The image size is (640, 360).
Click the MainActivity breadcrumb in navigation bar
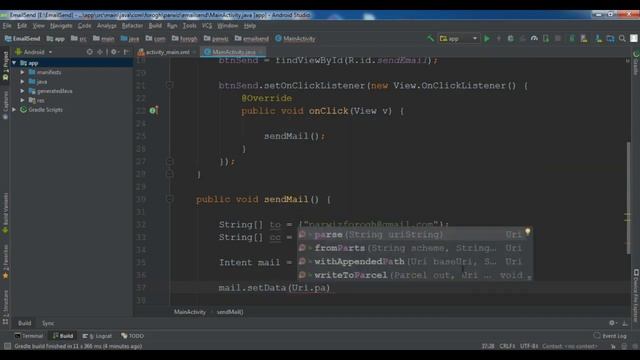(x=295, y=39)
